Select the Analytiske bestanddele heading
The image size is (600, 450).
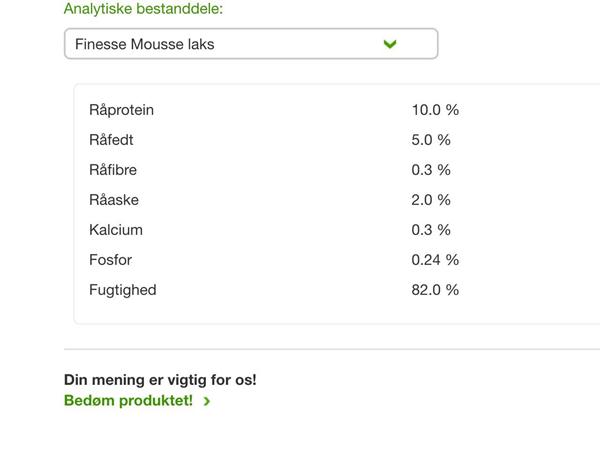(x=143, y=8)
